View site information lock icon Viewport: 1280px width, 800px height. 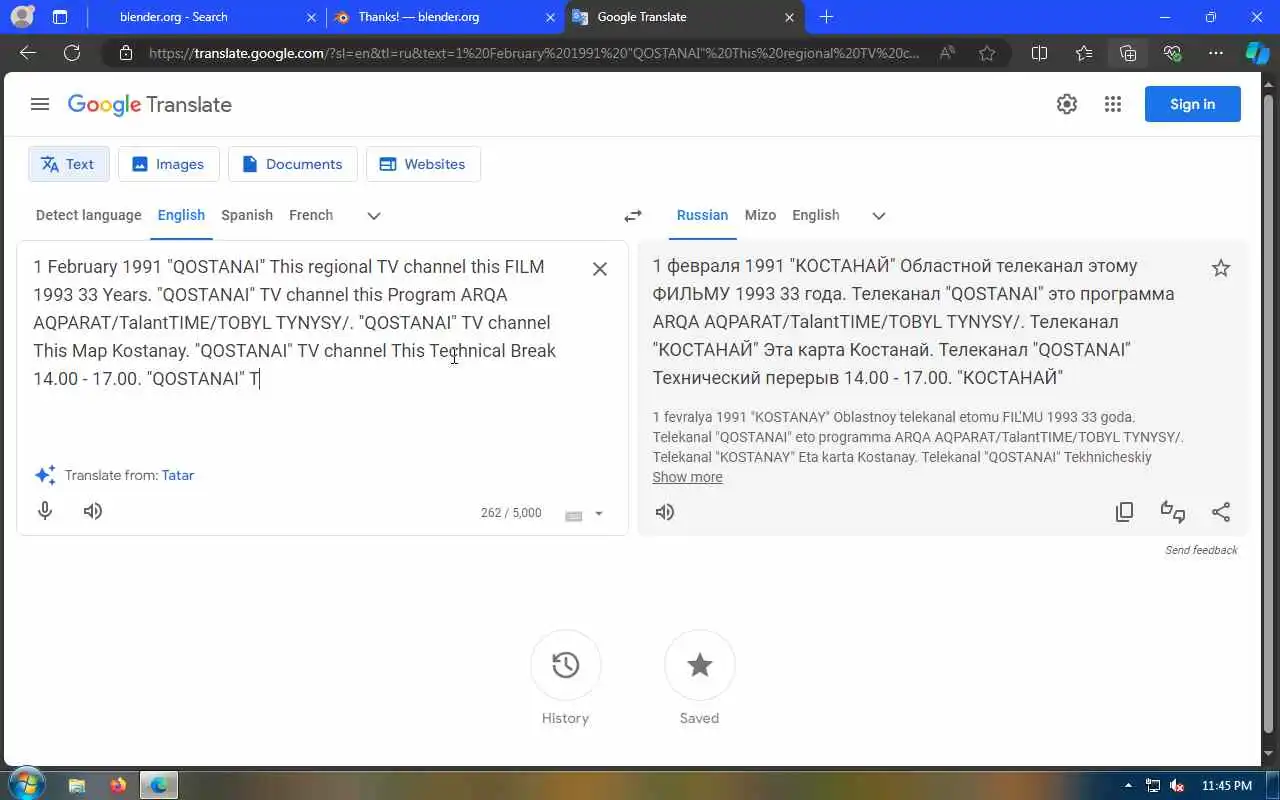point(125,53)
